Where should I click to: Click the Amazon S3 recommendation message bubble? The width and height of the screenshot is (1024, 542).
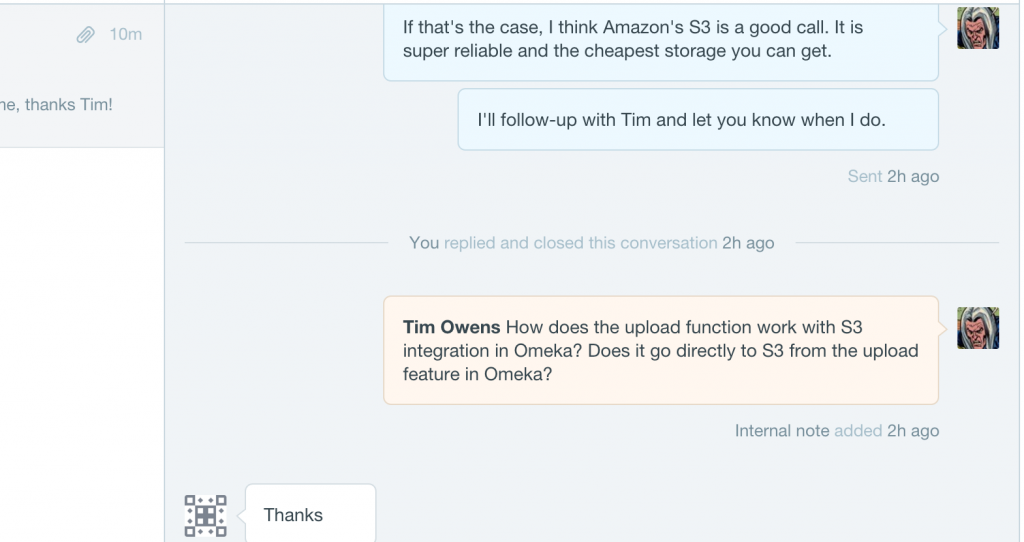tap(661, 42)
